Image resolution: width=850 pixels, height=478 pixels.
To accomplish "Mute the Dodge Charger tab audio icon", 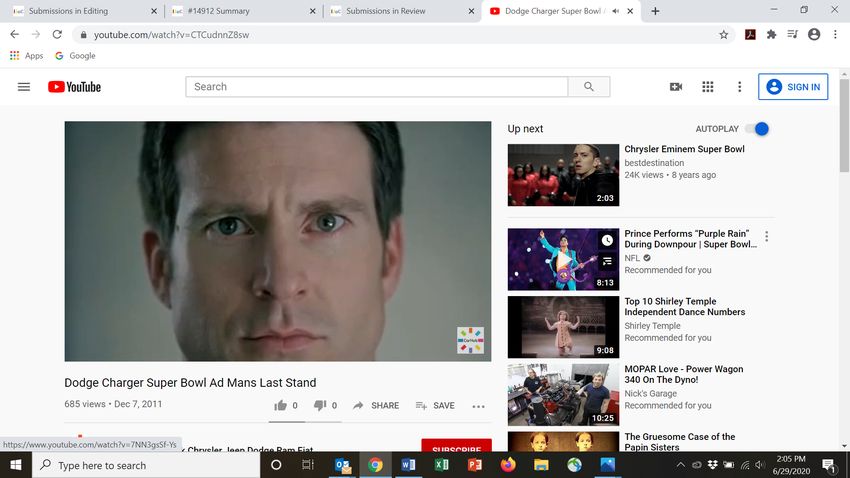I will pos(615,11).
